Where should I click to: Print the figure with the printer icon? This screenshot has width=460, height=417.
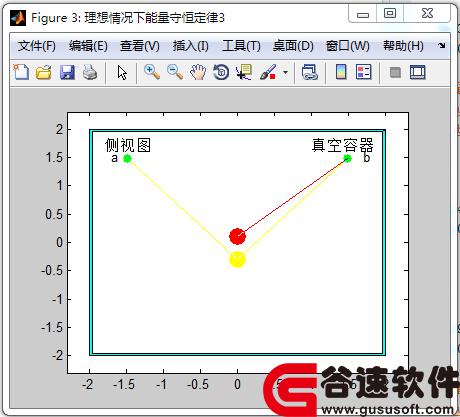(90, 72)
